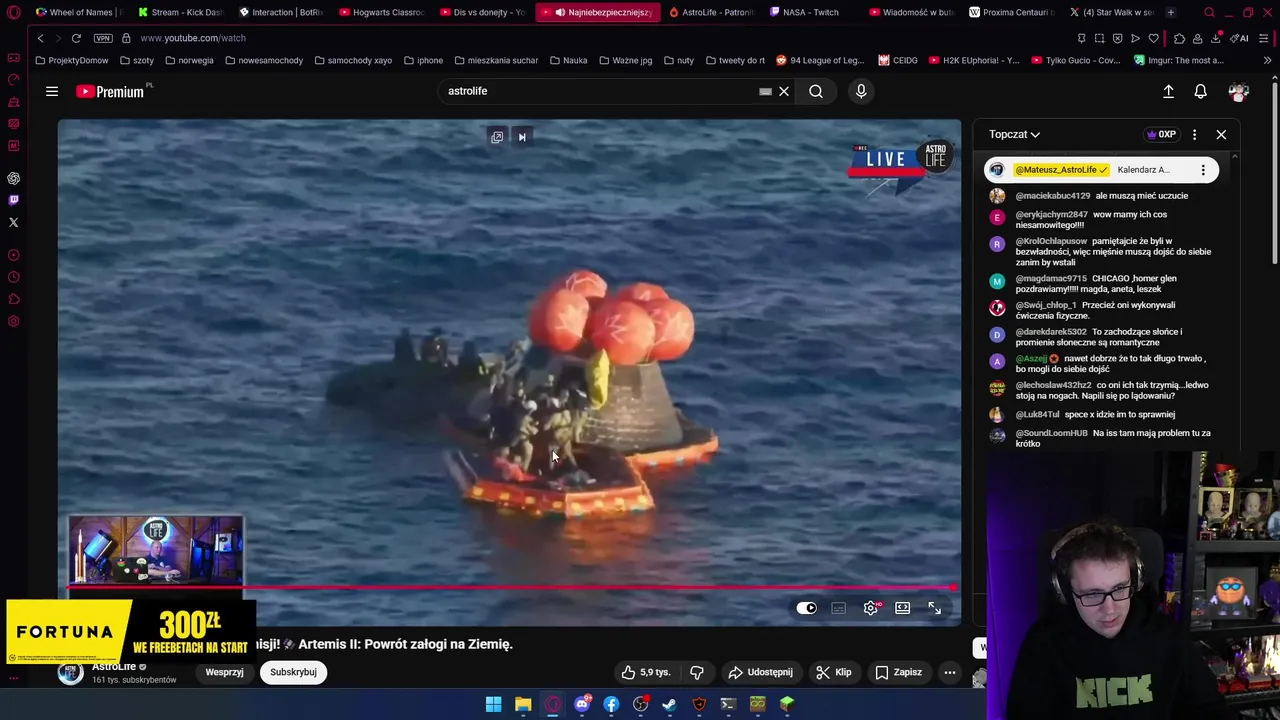The height and width of the screenshot is (720, 1280).
Task: Switch the player to theater mode
Action: click(903, 608)
